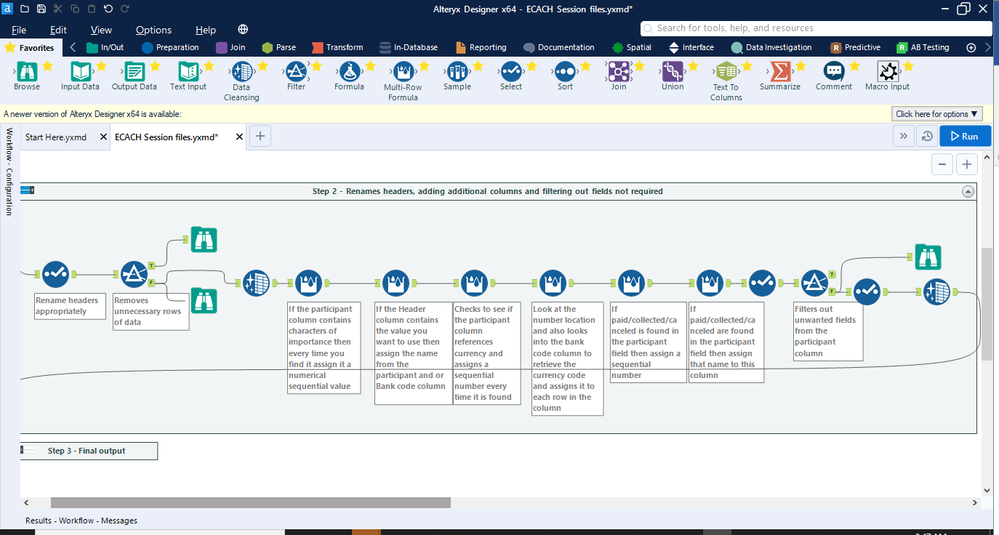The image size is (999, 535).
Task: Open the File menu
Action: (18, 30)
